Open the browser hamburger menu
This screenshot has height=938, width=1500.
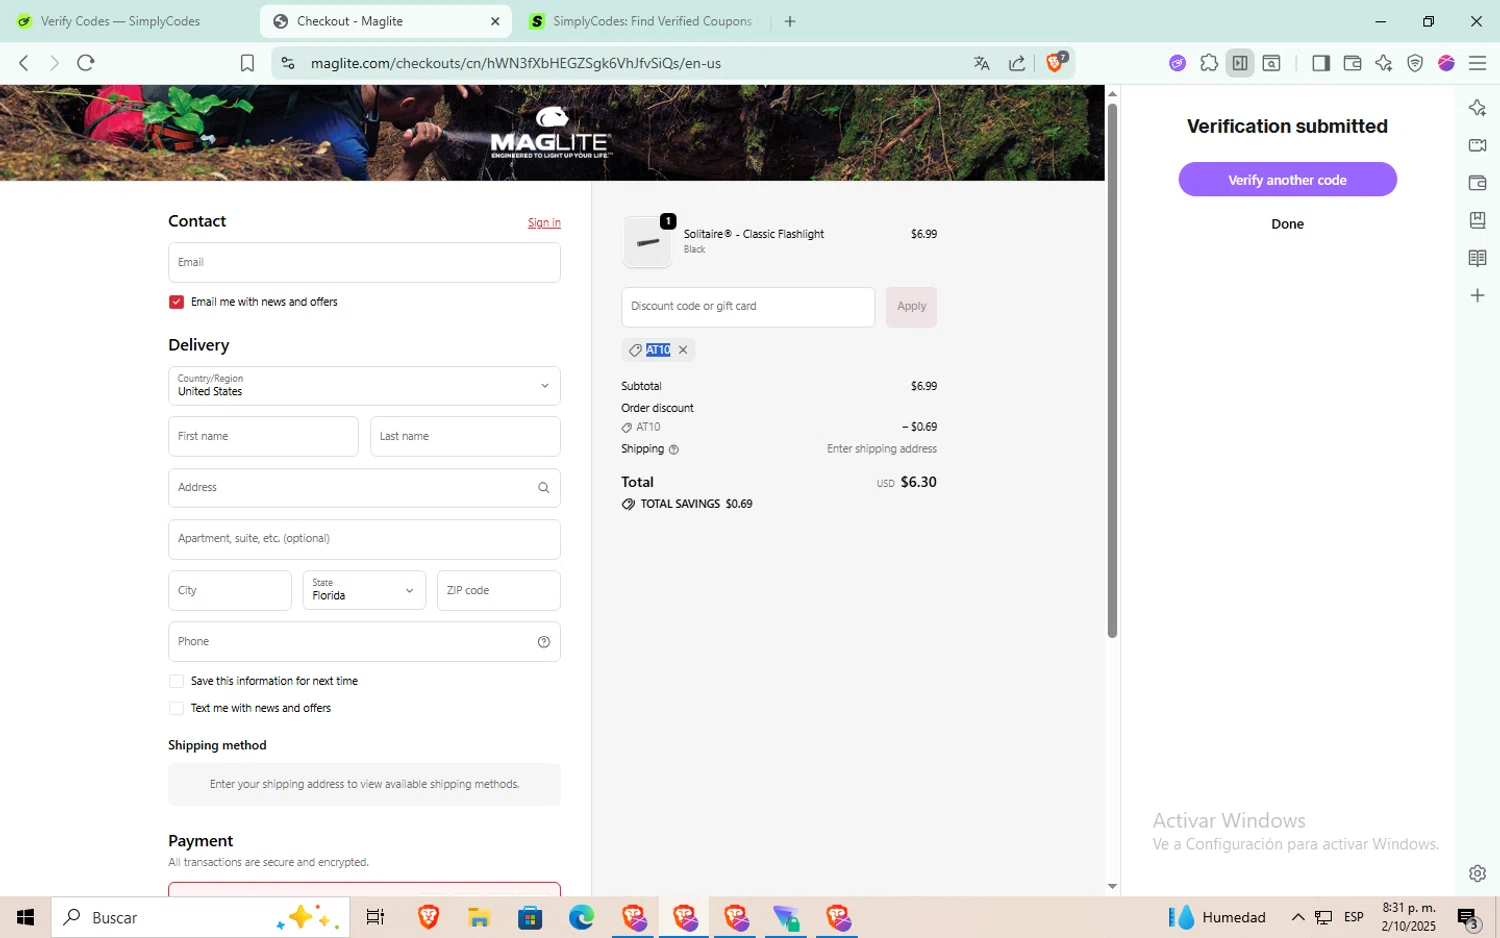tap(1477, 63)
